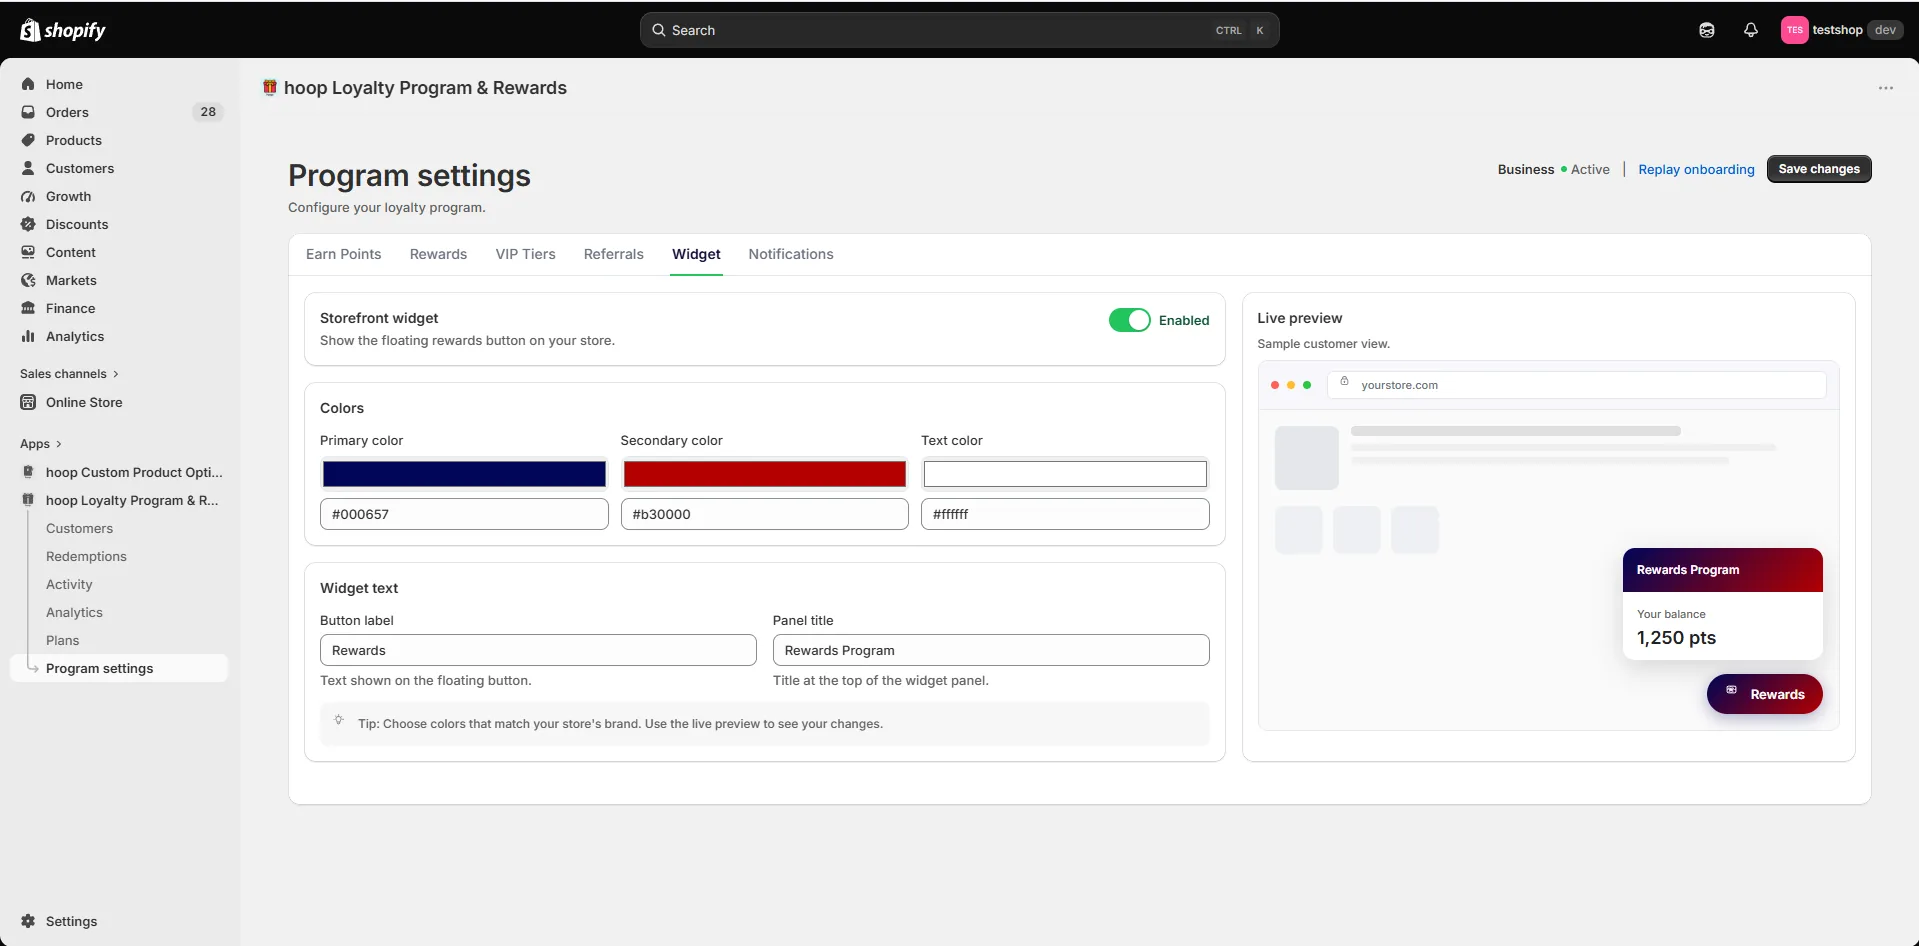Switch to the Rewards tab
The width and height of the screenshot is (1919, 946).
pos(438,254)
